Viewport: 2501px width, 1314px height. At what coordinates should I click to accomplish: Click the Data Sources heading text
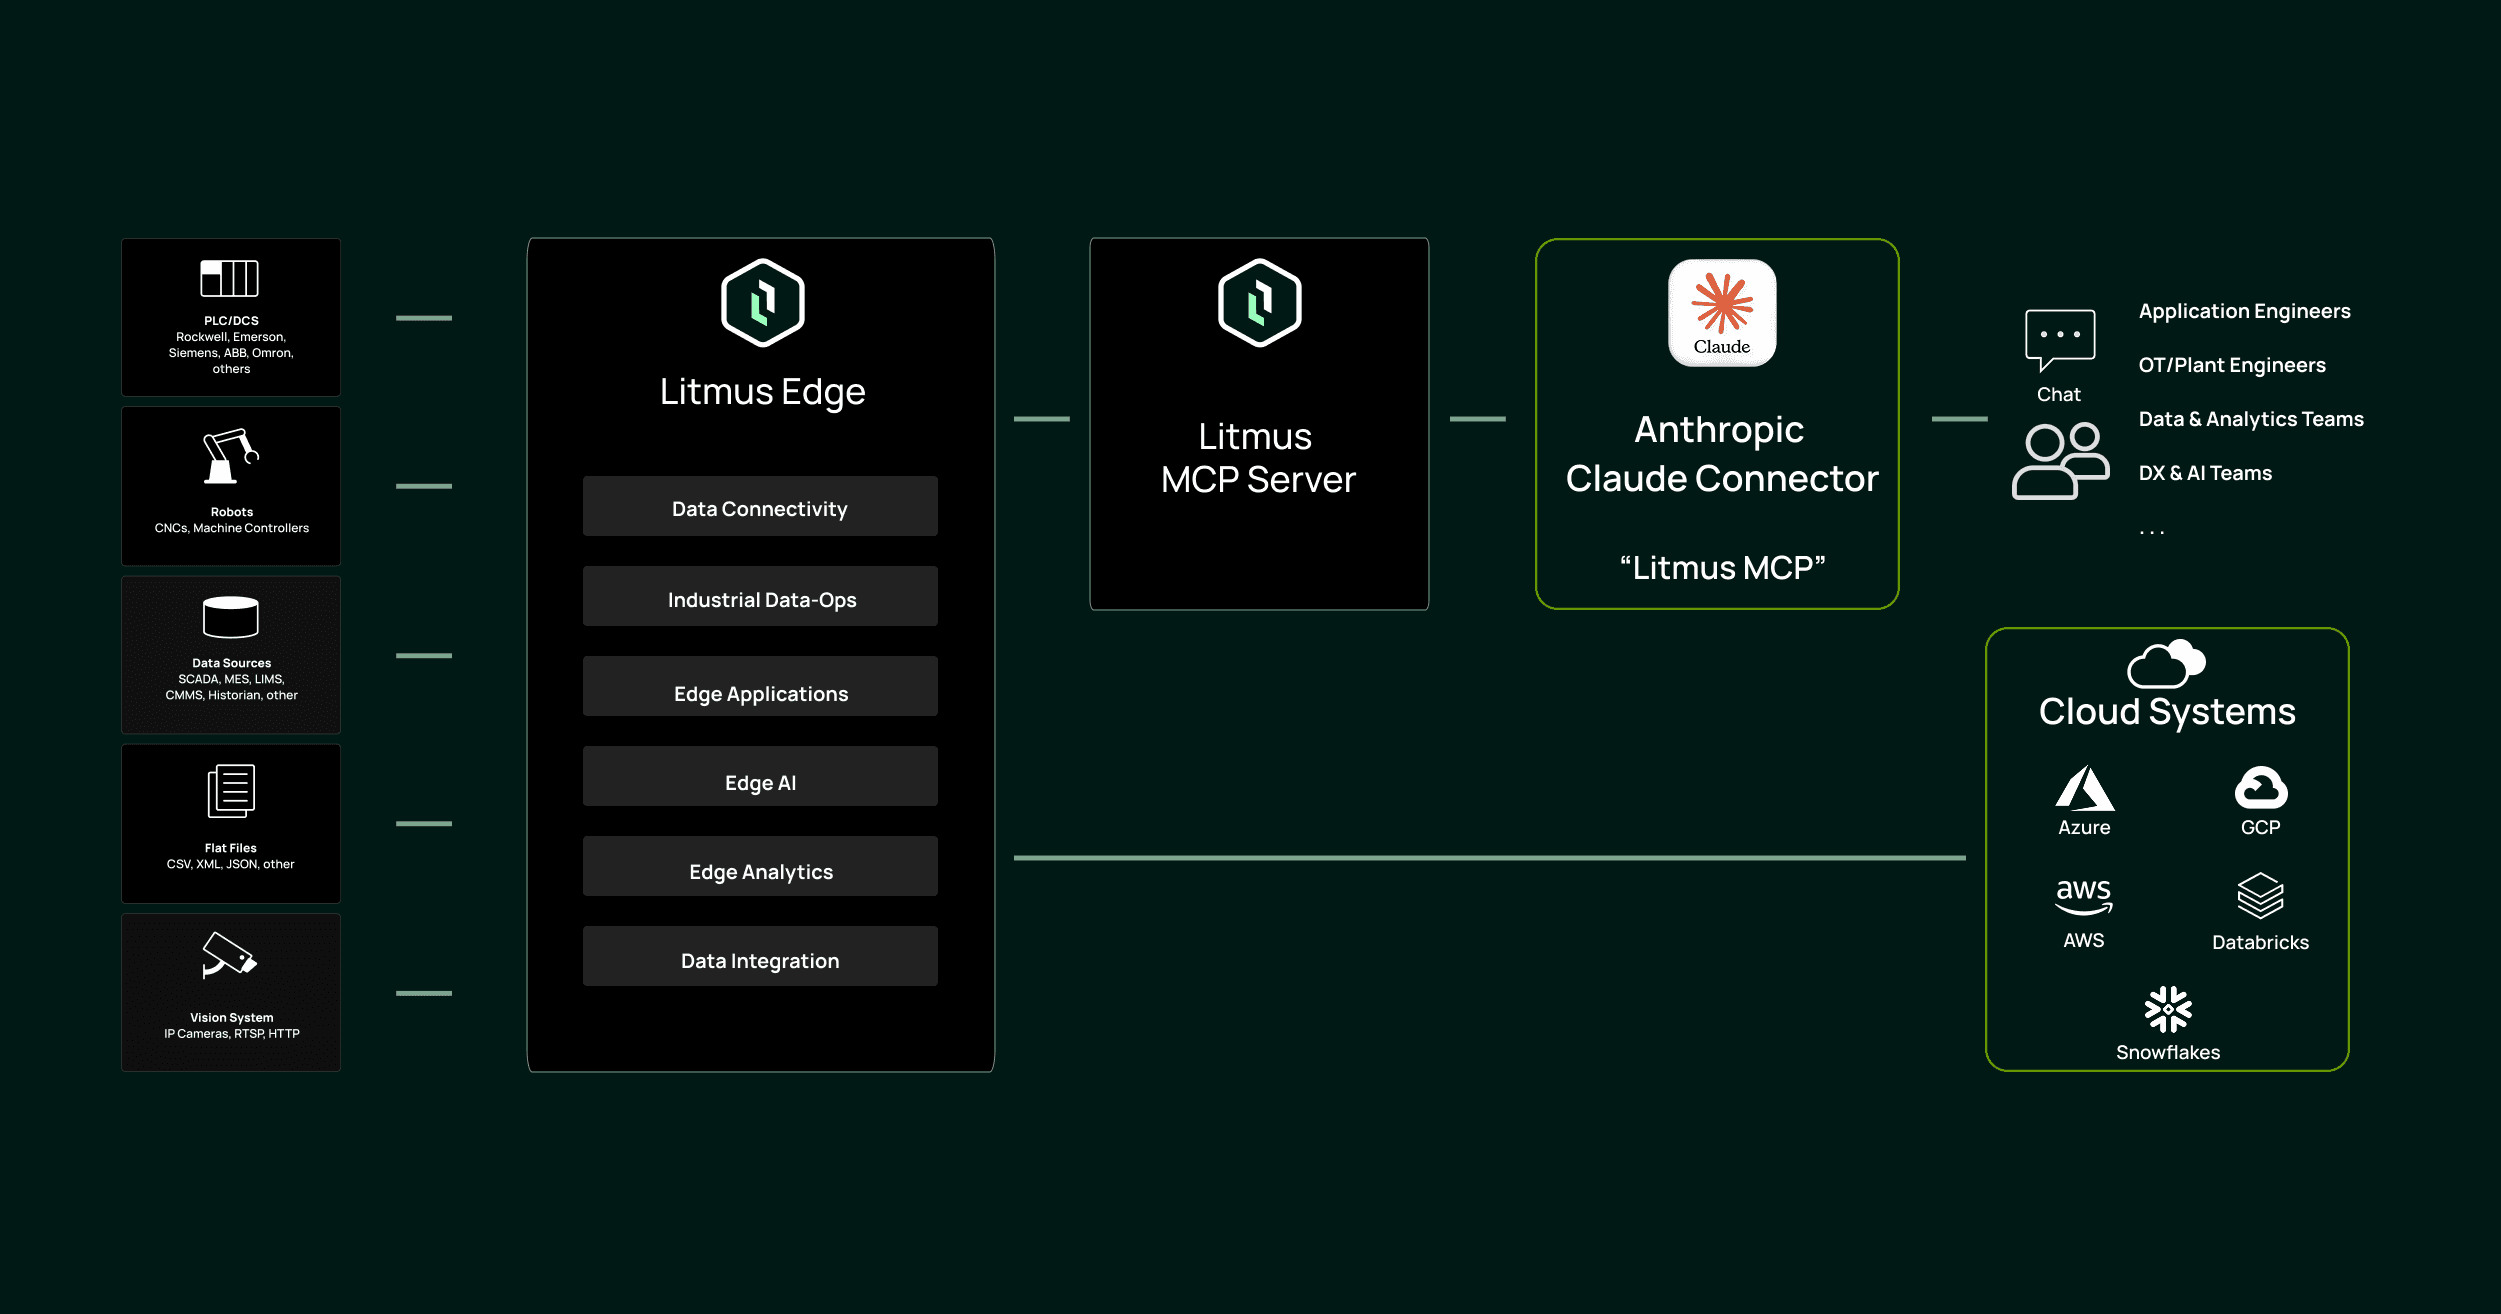click(231, 663)
